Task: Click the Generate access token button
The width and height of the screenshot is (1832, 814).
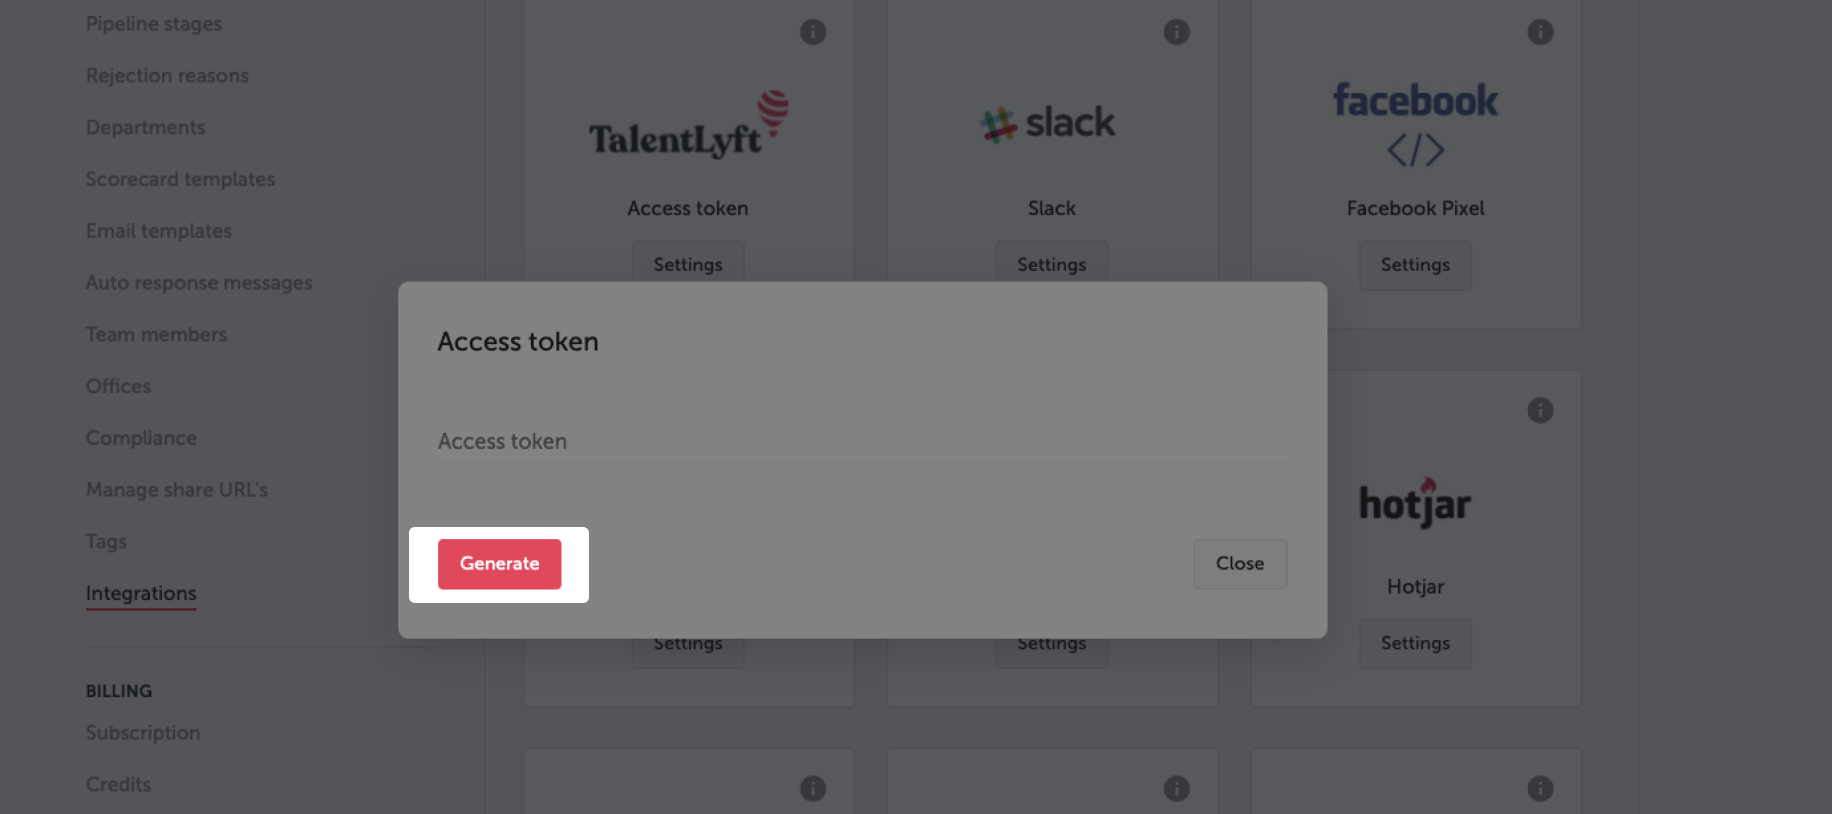Action: tap(499, 564)
